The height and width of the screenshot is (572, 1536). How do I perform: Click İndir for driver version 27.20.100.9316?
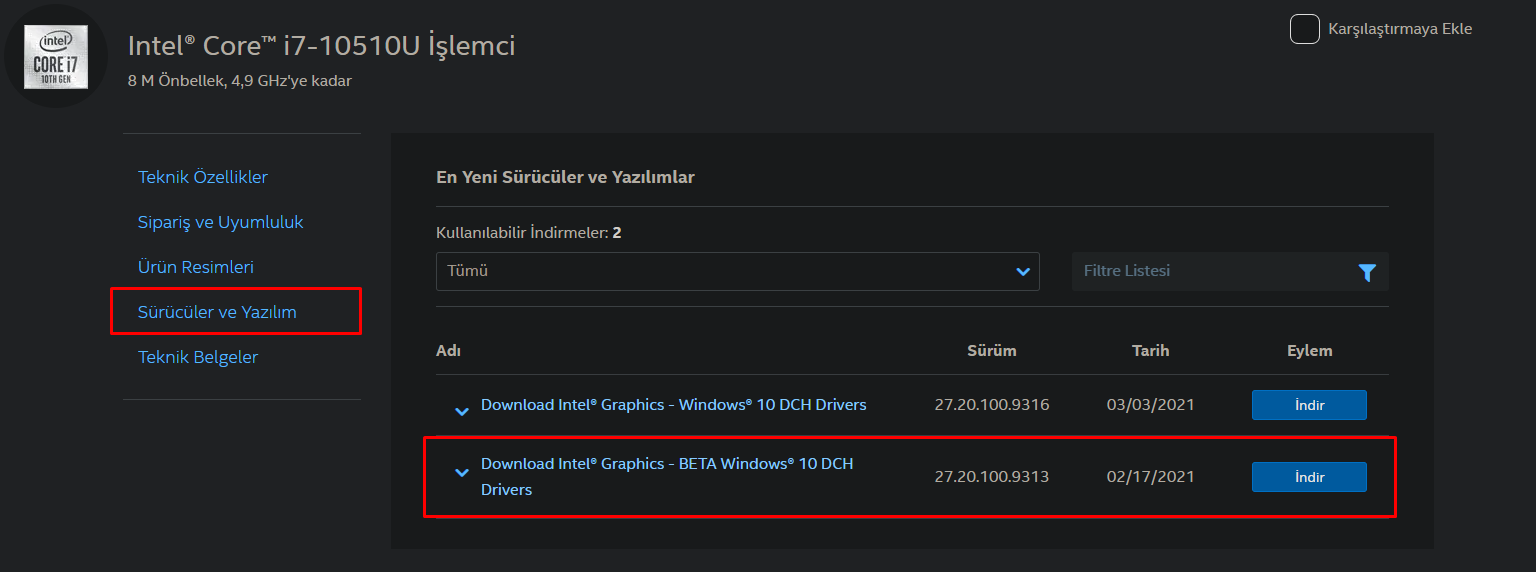coord(1308,405)
